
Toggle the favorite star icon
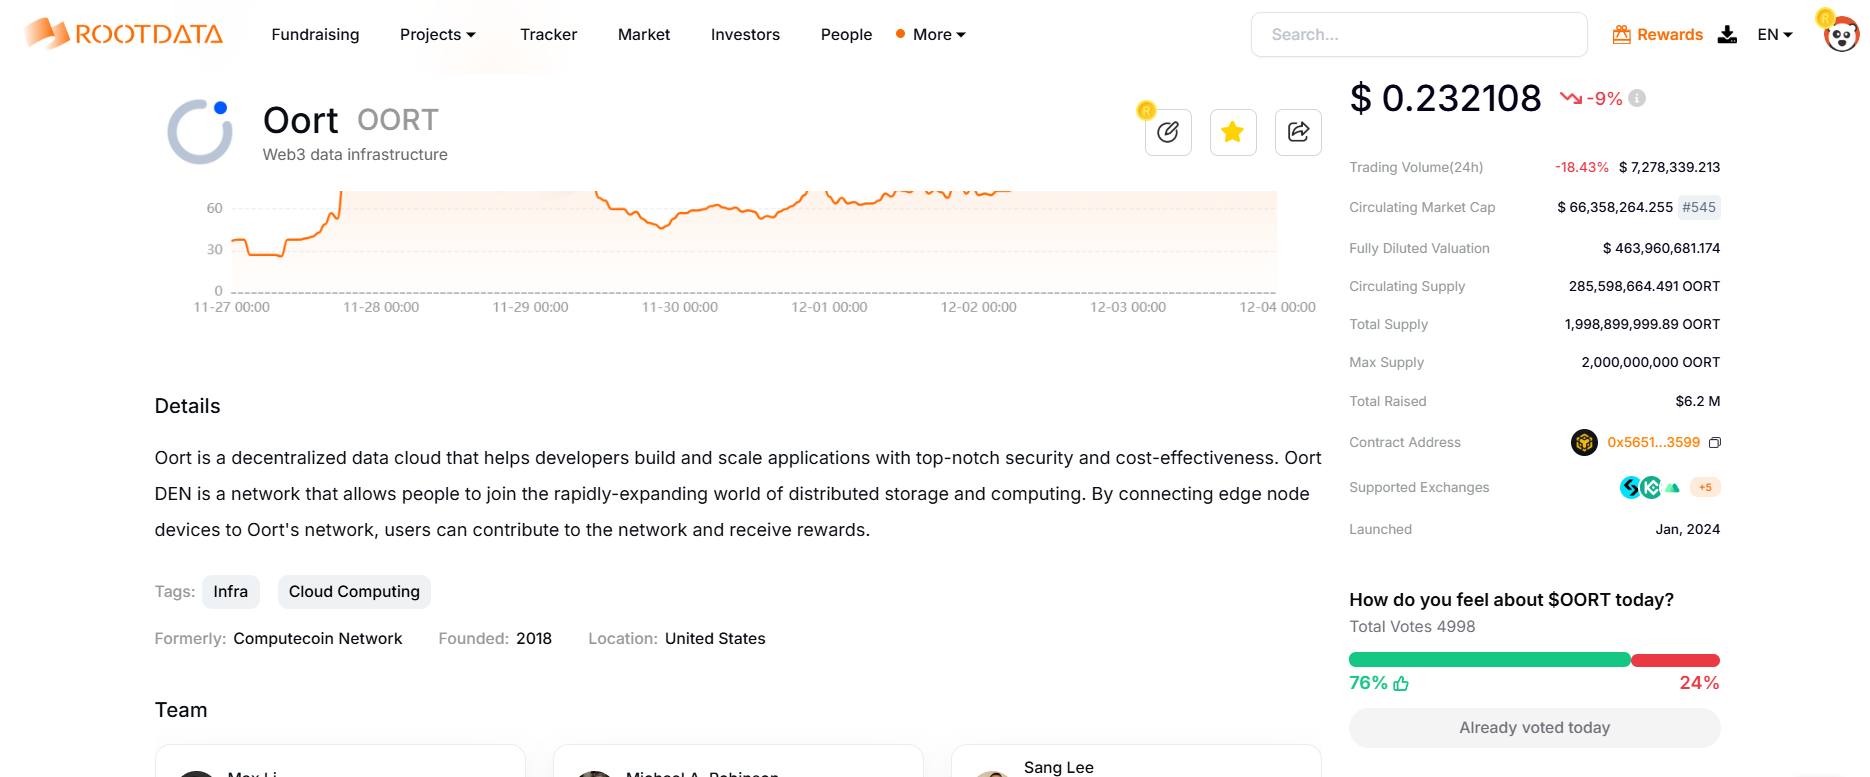(x=1233, y=132)
